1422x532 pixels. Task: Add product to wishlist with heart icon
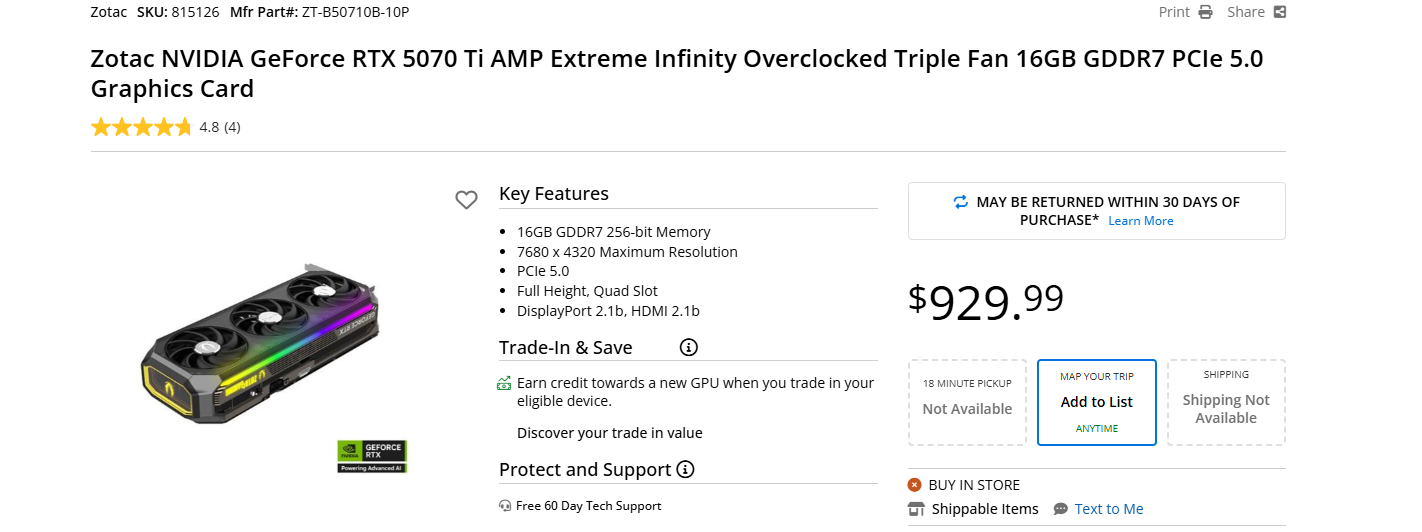(x=466, y=200)
